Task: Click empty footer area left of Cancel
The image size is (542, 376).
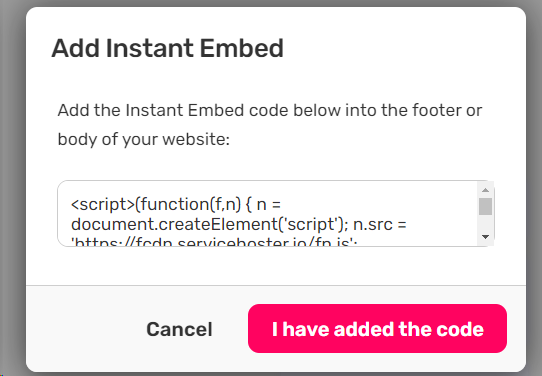Action: [x=85, y=329]
